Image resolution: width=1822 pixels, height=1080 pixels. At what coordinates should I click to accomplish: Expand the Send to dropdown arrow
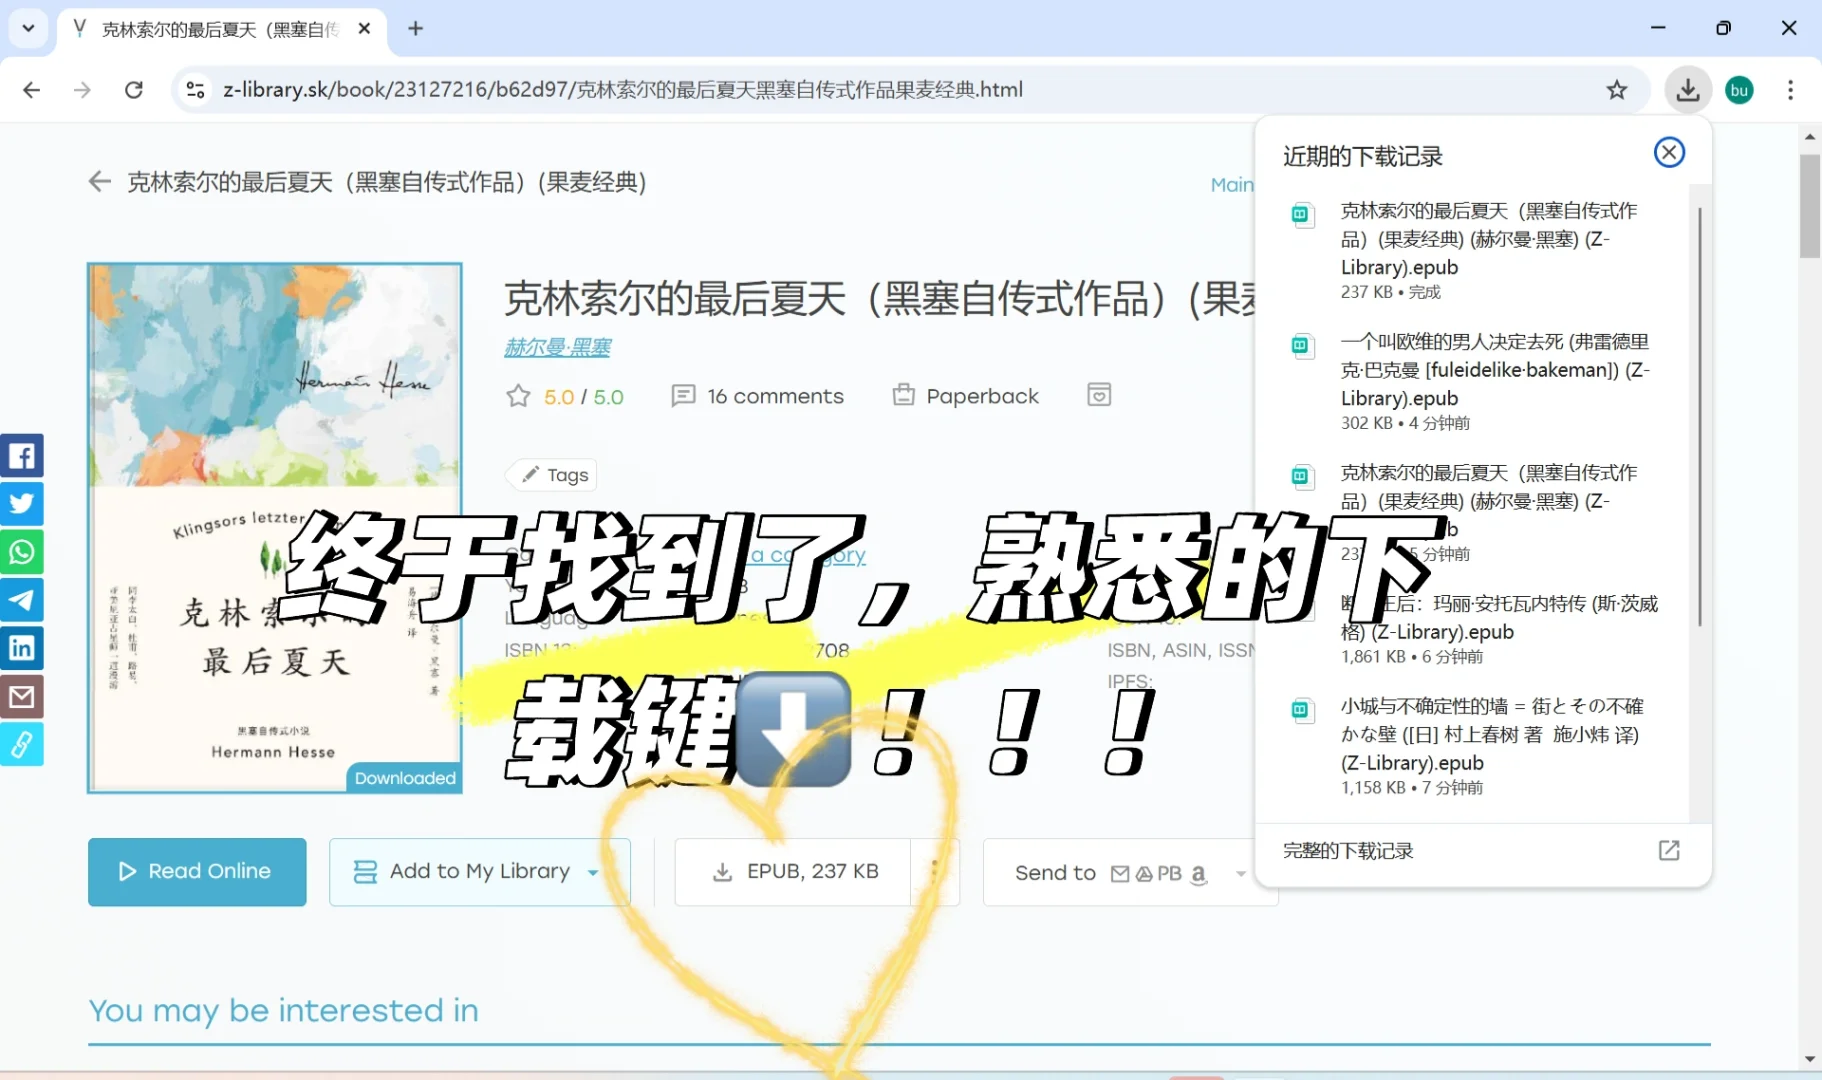point(1241,873)
